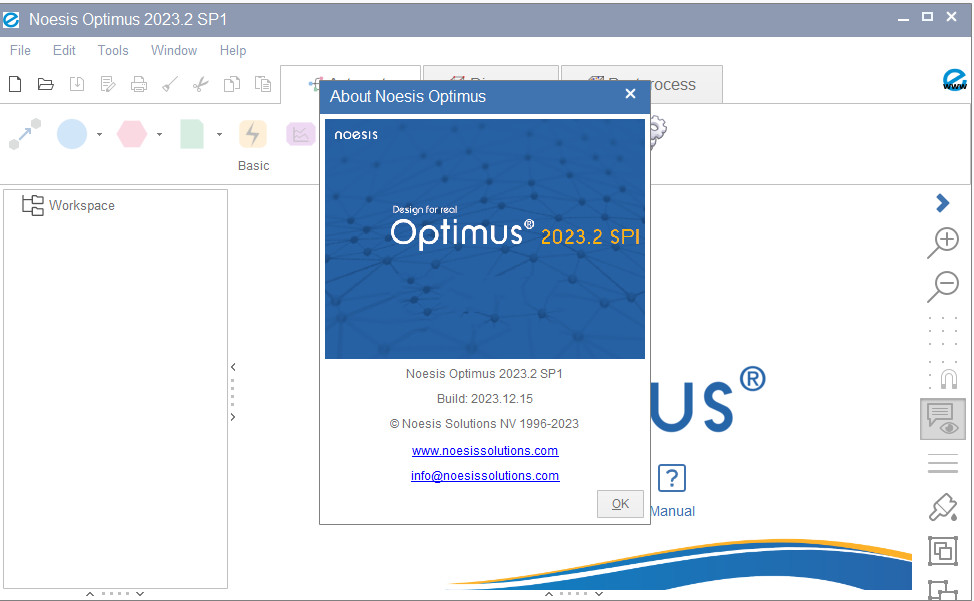Open the www web icon at top right

(954, 80)
